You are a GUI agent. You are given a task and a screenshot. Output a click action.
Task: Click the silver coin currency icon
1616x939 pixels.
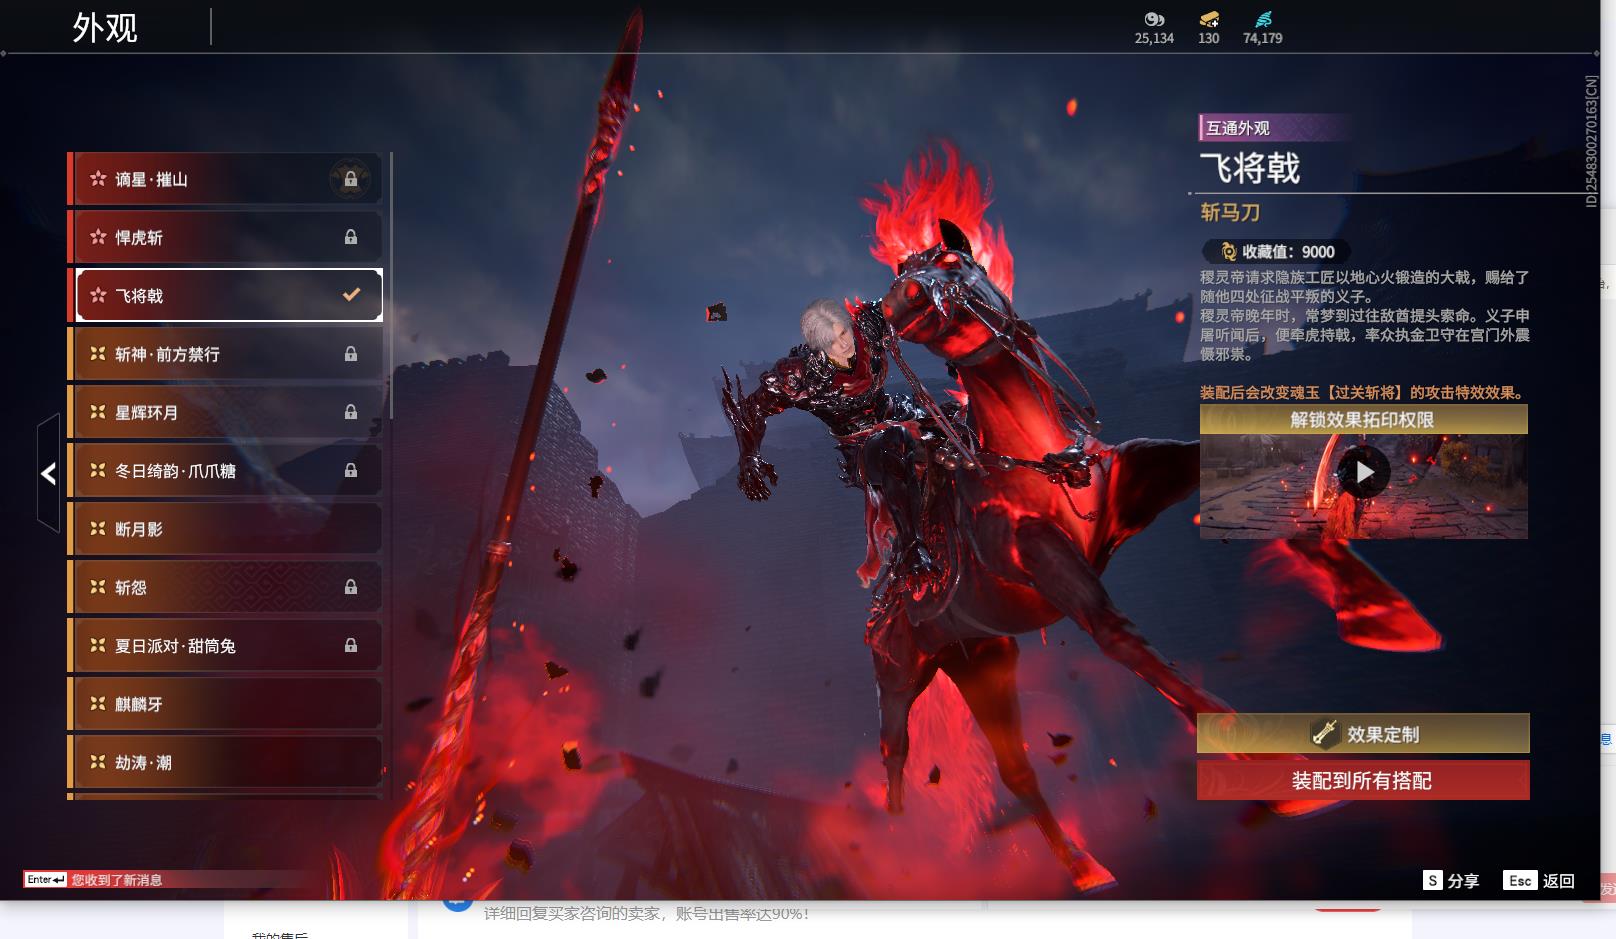click(x=1154, y=19)
